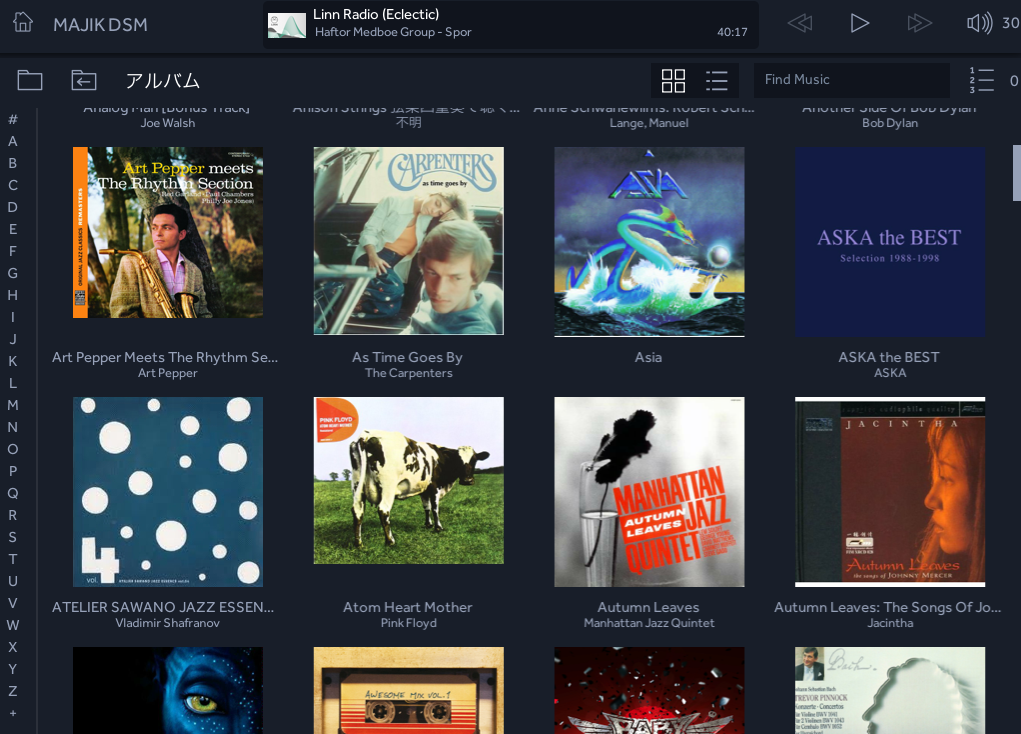Jump to albums starting with I

point(13,317)
